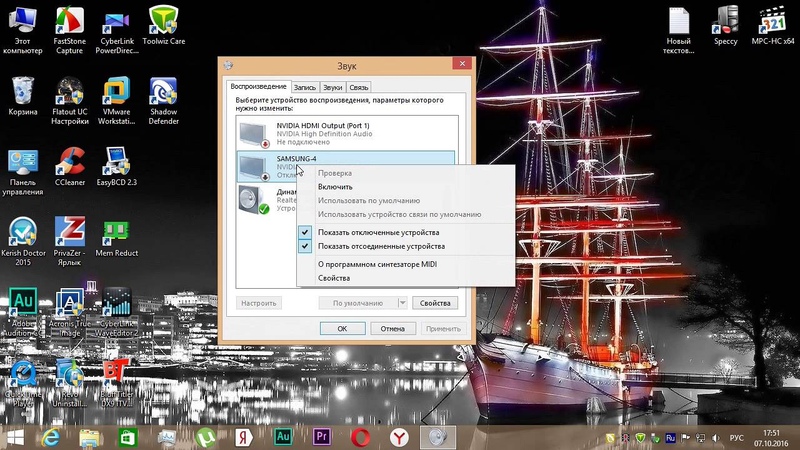Open Панель управления desktop icon
Image resolution: width=800 pixels, height=450 pixels.
pos(22,172)
